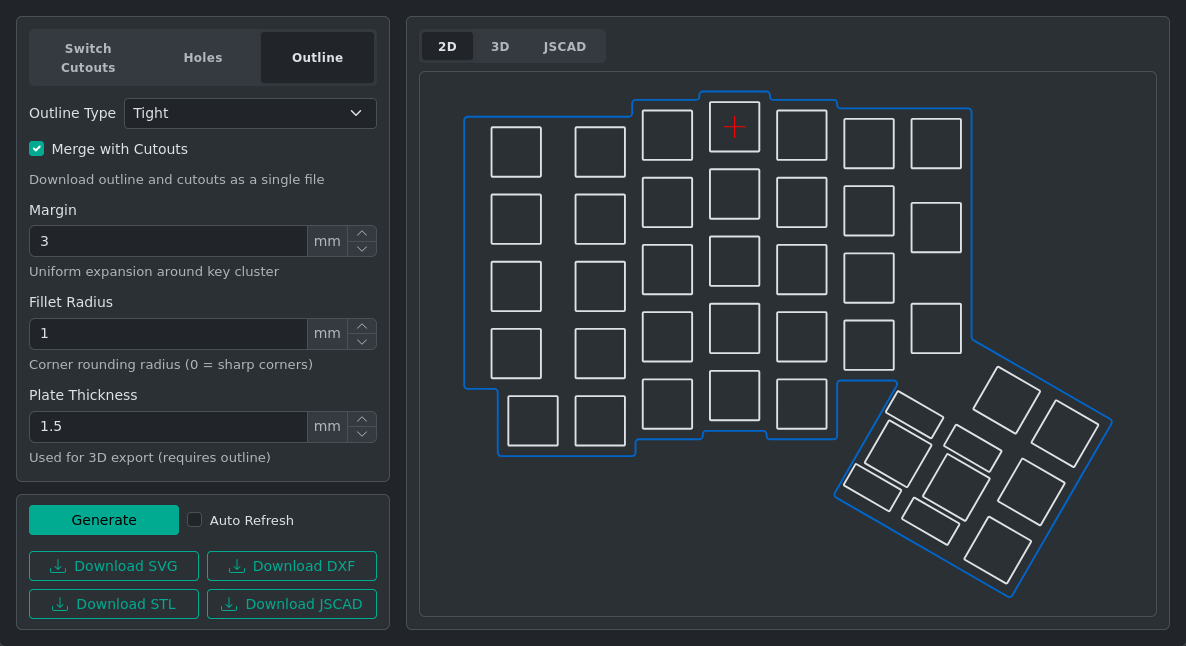Image resolution: width=1186 pixels, height=646 pixels.
Task: Switch to the Holes tab
Action: 203,57
